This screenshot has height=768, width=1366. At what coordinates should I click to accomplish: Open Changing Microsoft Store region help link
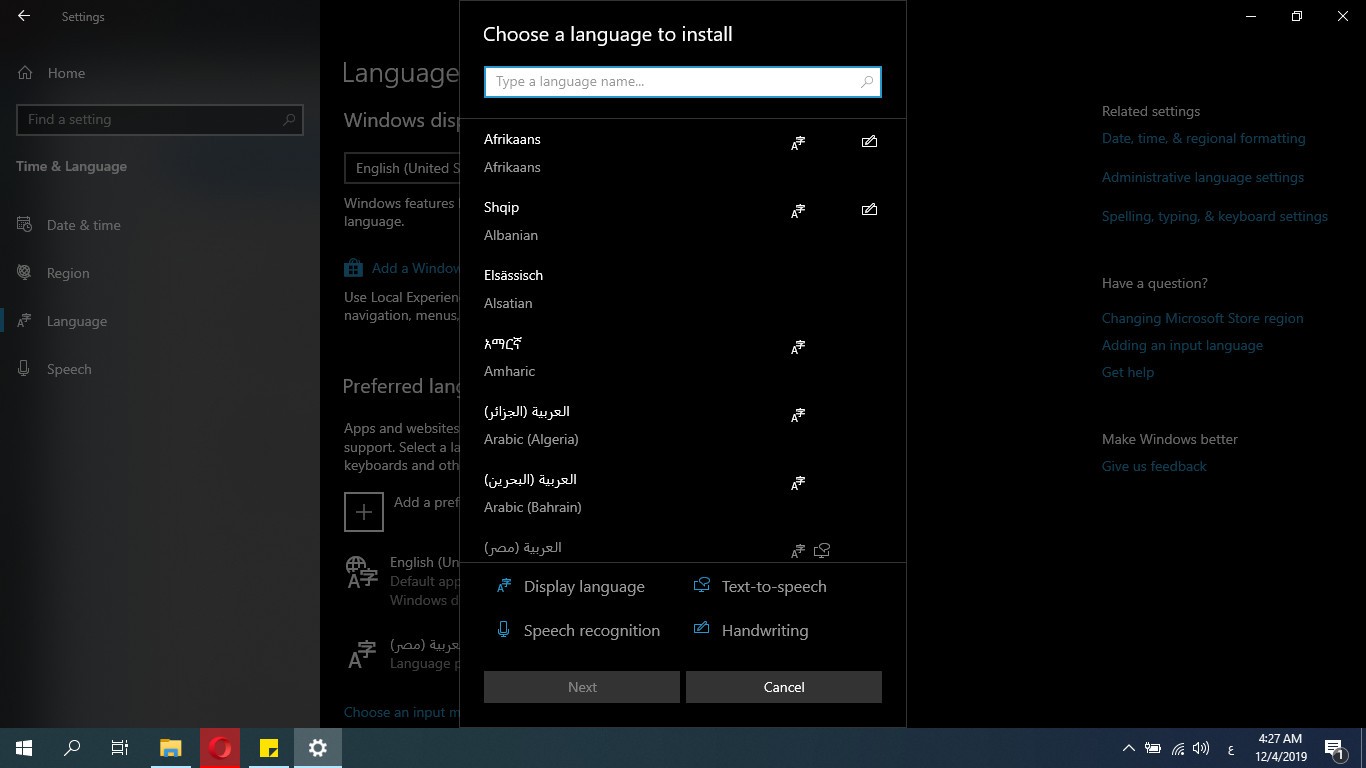click(x=1202, y=318)
